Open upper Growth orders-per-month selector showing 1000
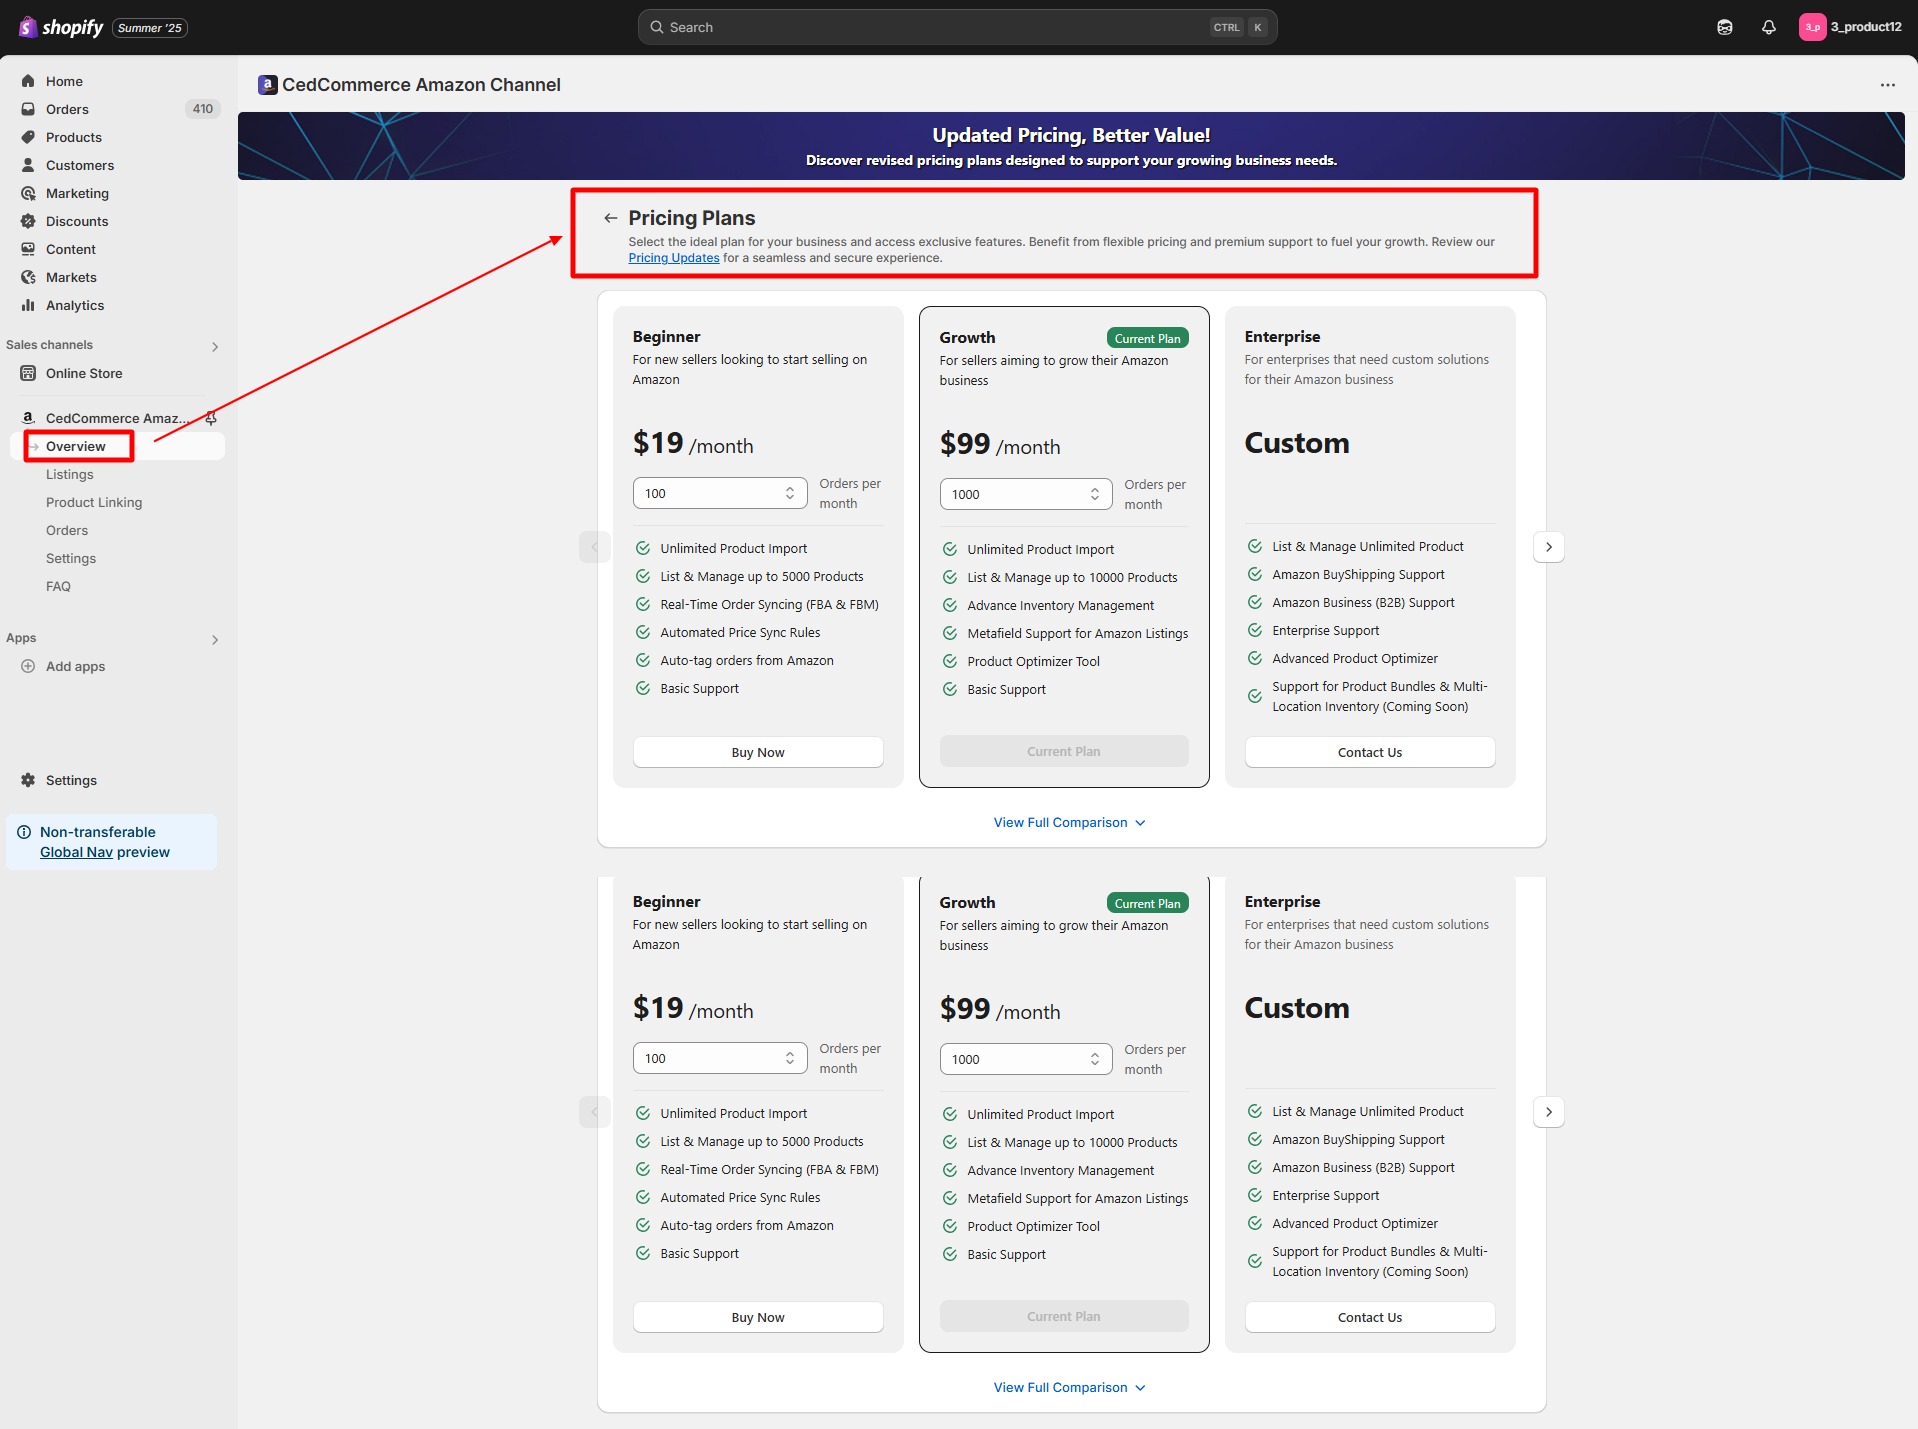Viewport: 1918px width, 1429px height. pos(1026,494)
